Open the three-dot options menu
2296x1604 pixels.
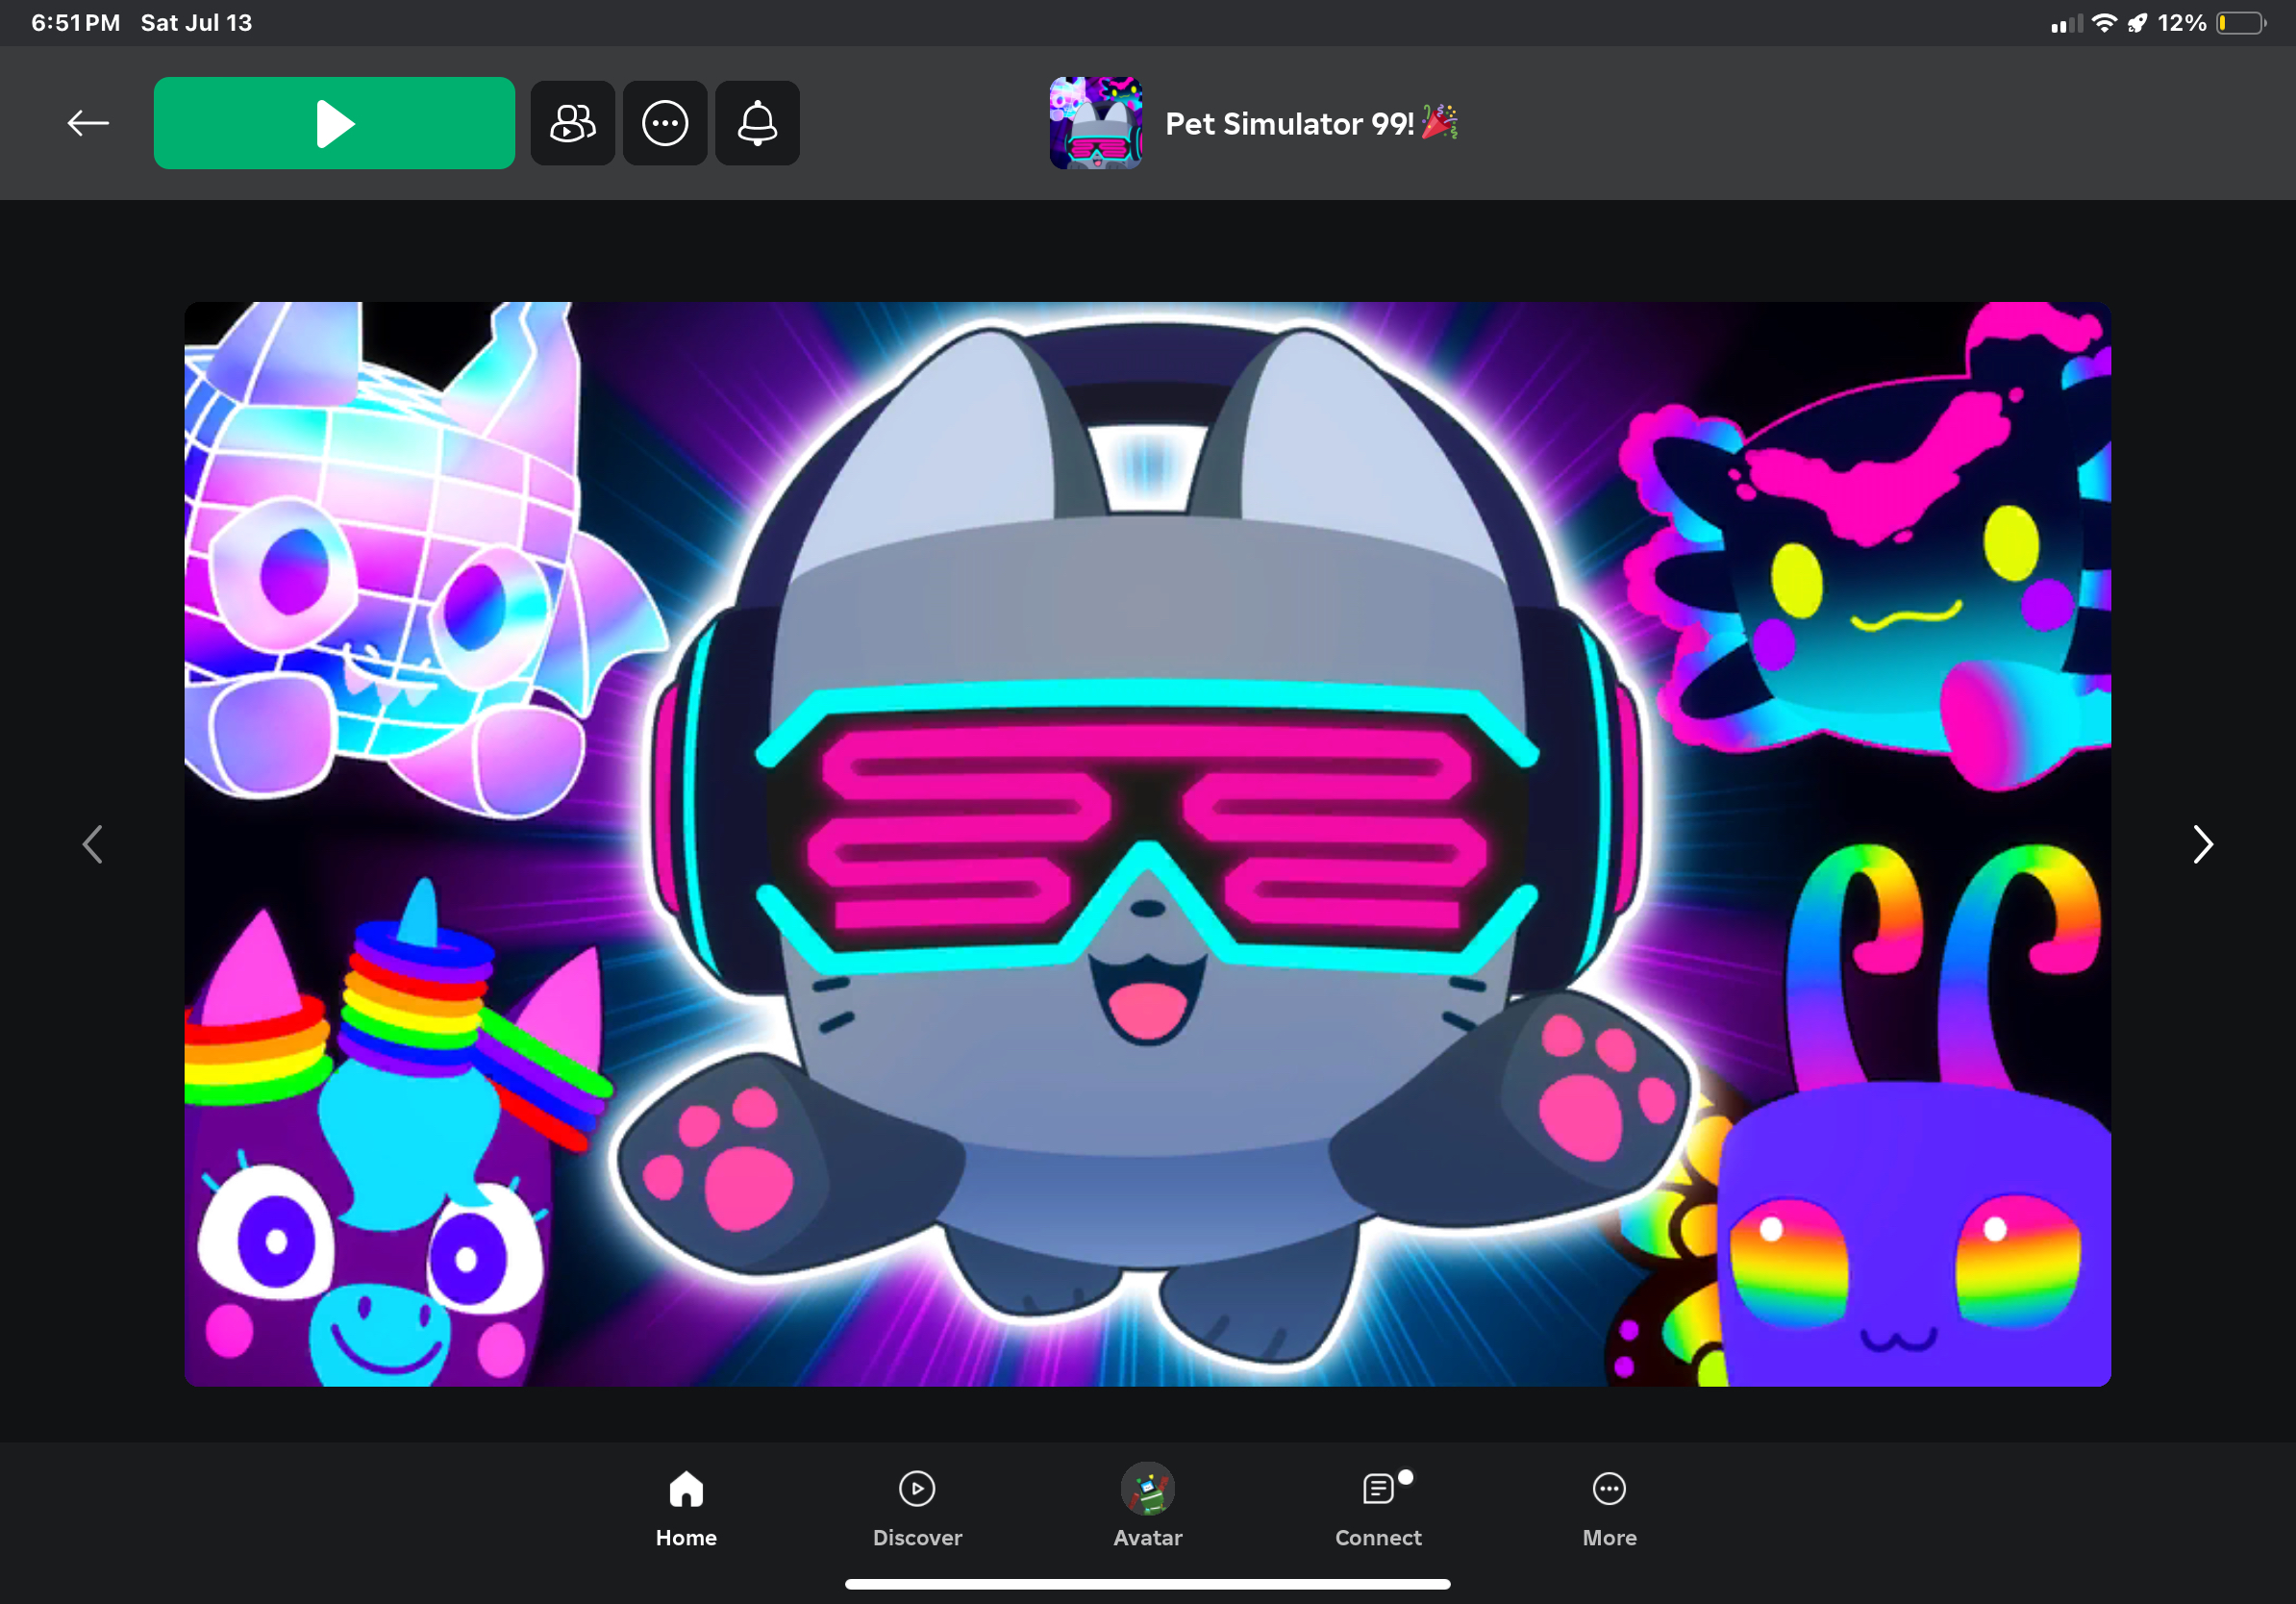665,123
